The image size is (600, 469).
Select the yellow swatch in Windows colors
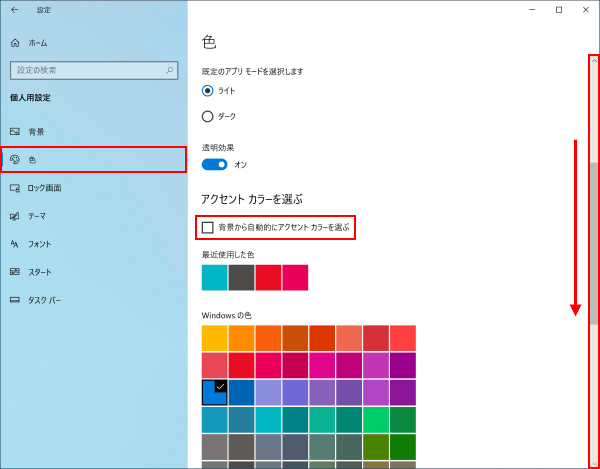point(214,338)
